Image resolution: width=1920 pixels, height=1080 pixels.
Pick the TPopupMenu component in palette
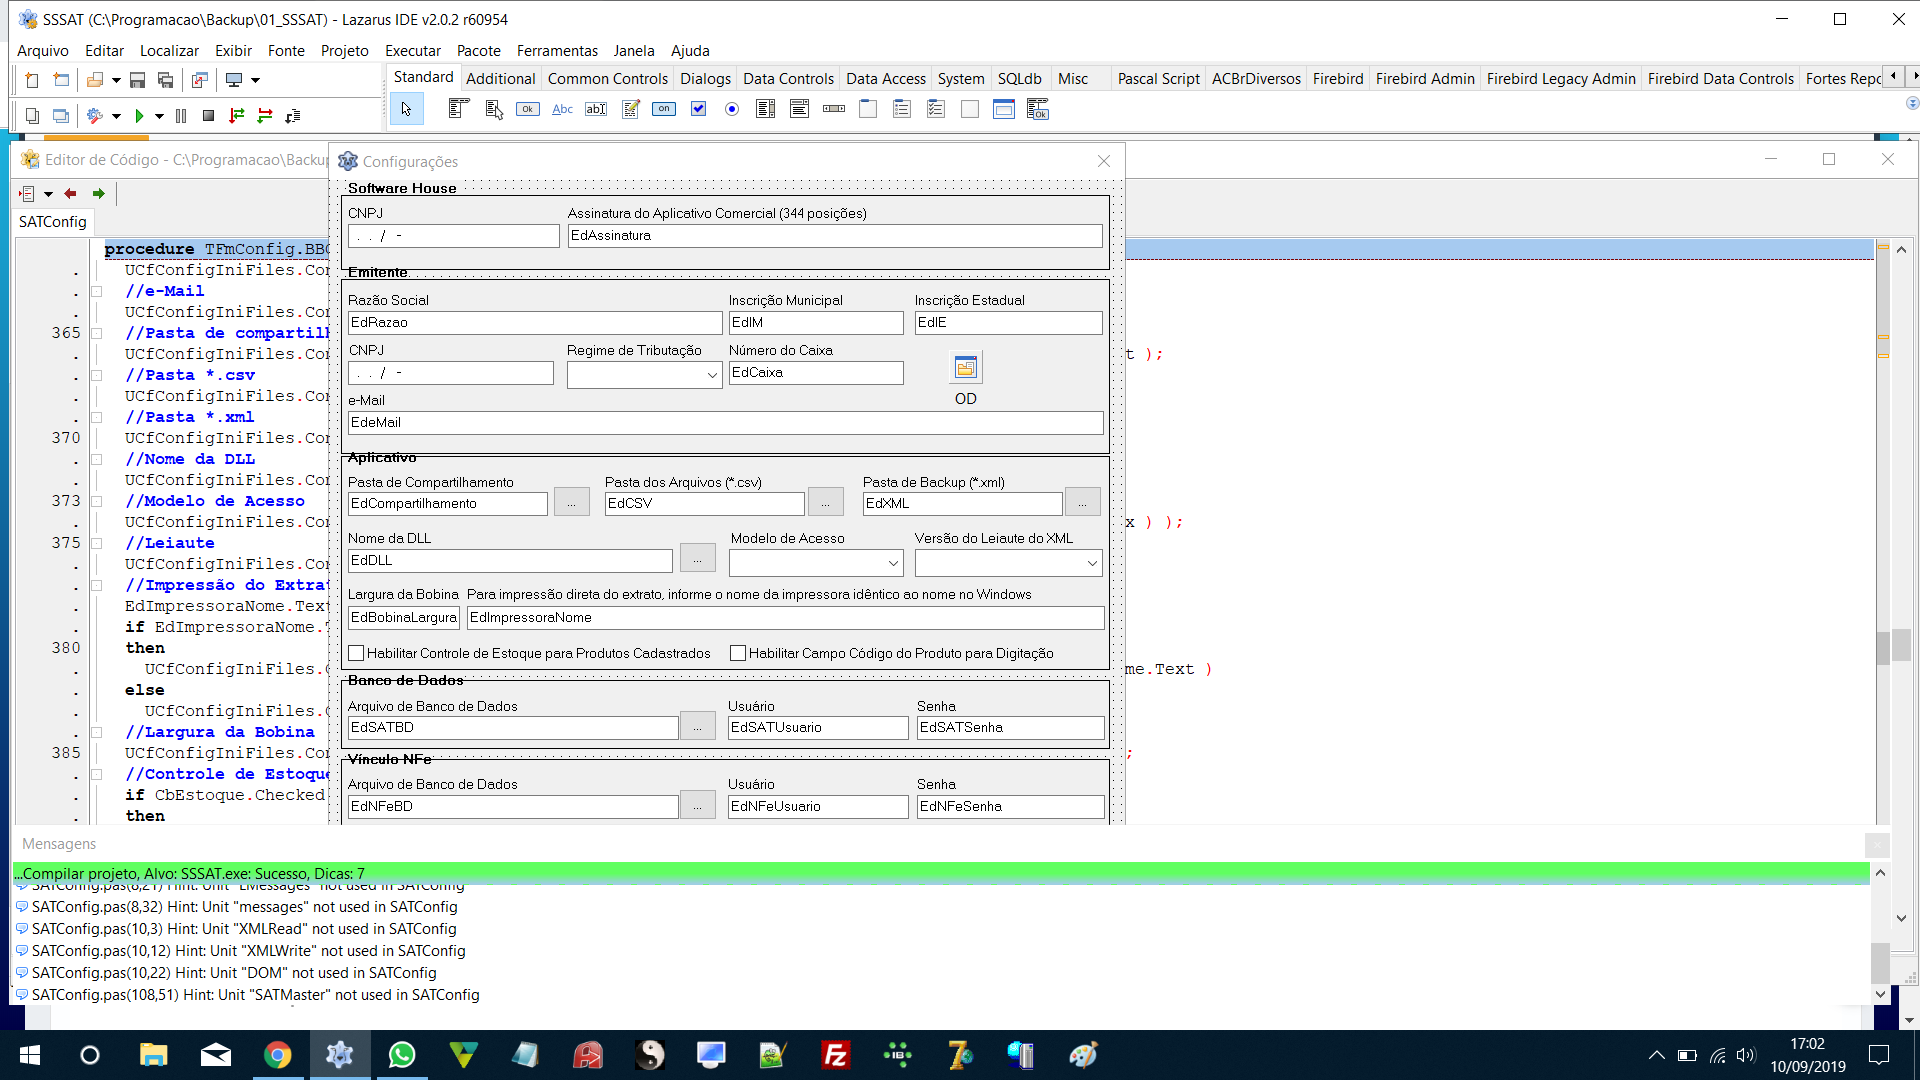coord(494,109)
